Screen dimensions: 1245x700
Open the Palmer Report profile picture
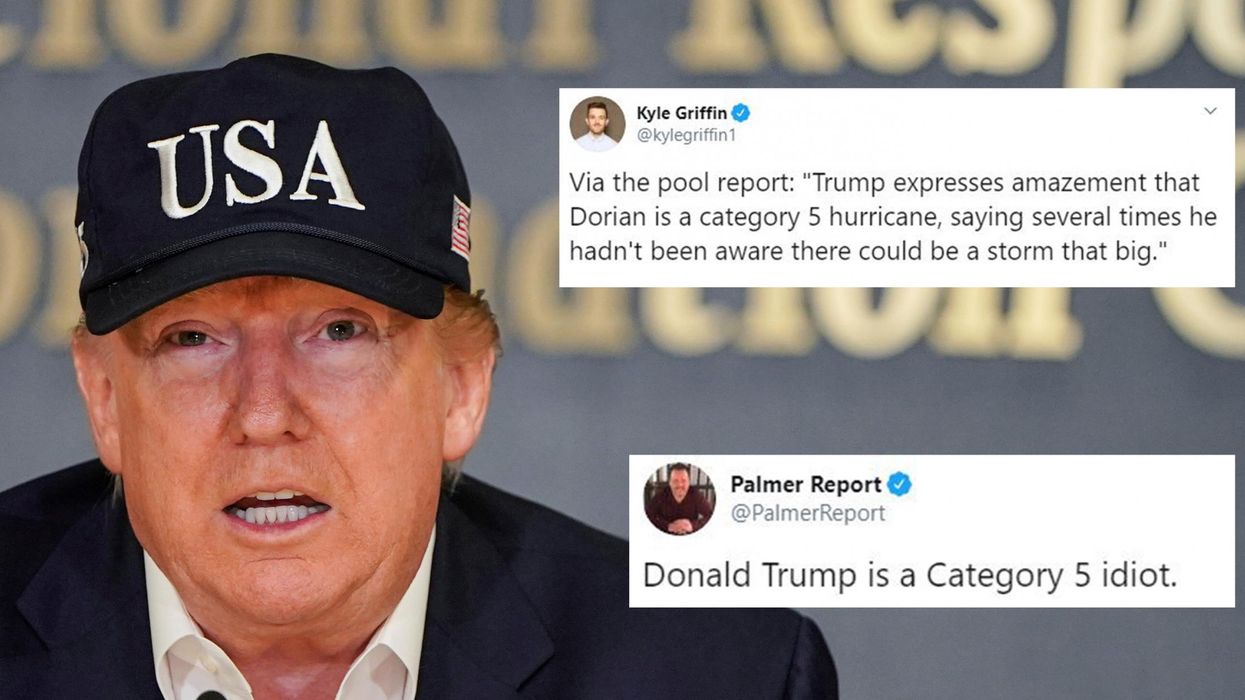click(679, 498)
